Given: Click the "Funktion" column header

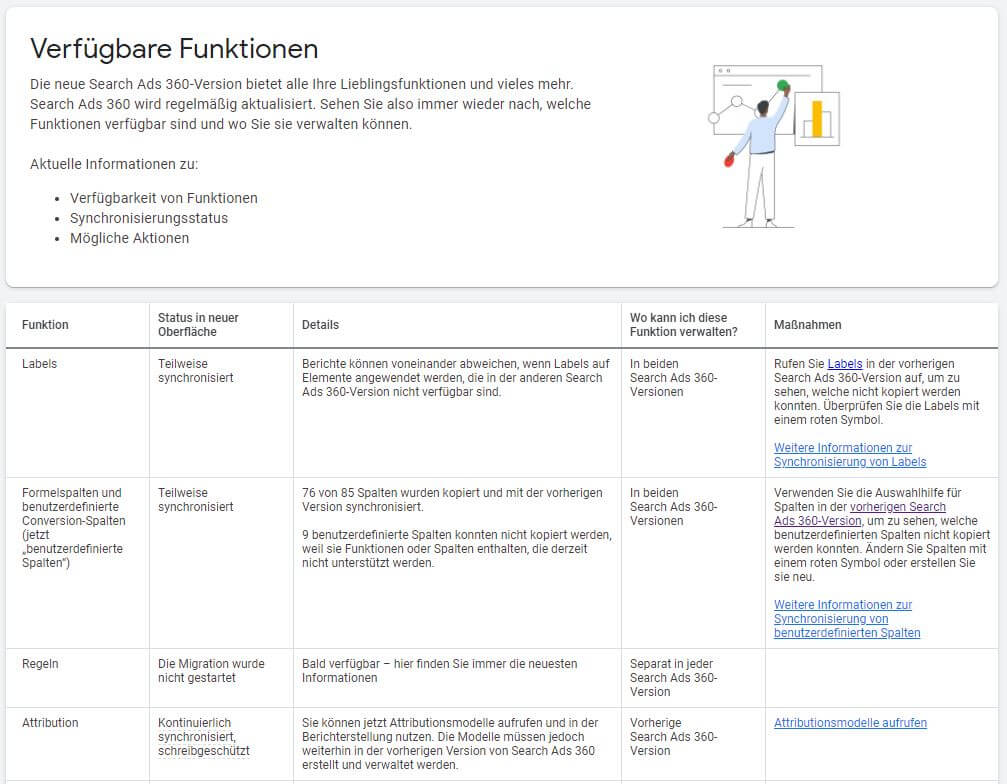Looking at the screenshot, I should point(45,325).
